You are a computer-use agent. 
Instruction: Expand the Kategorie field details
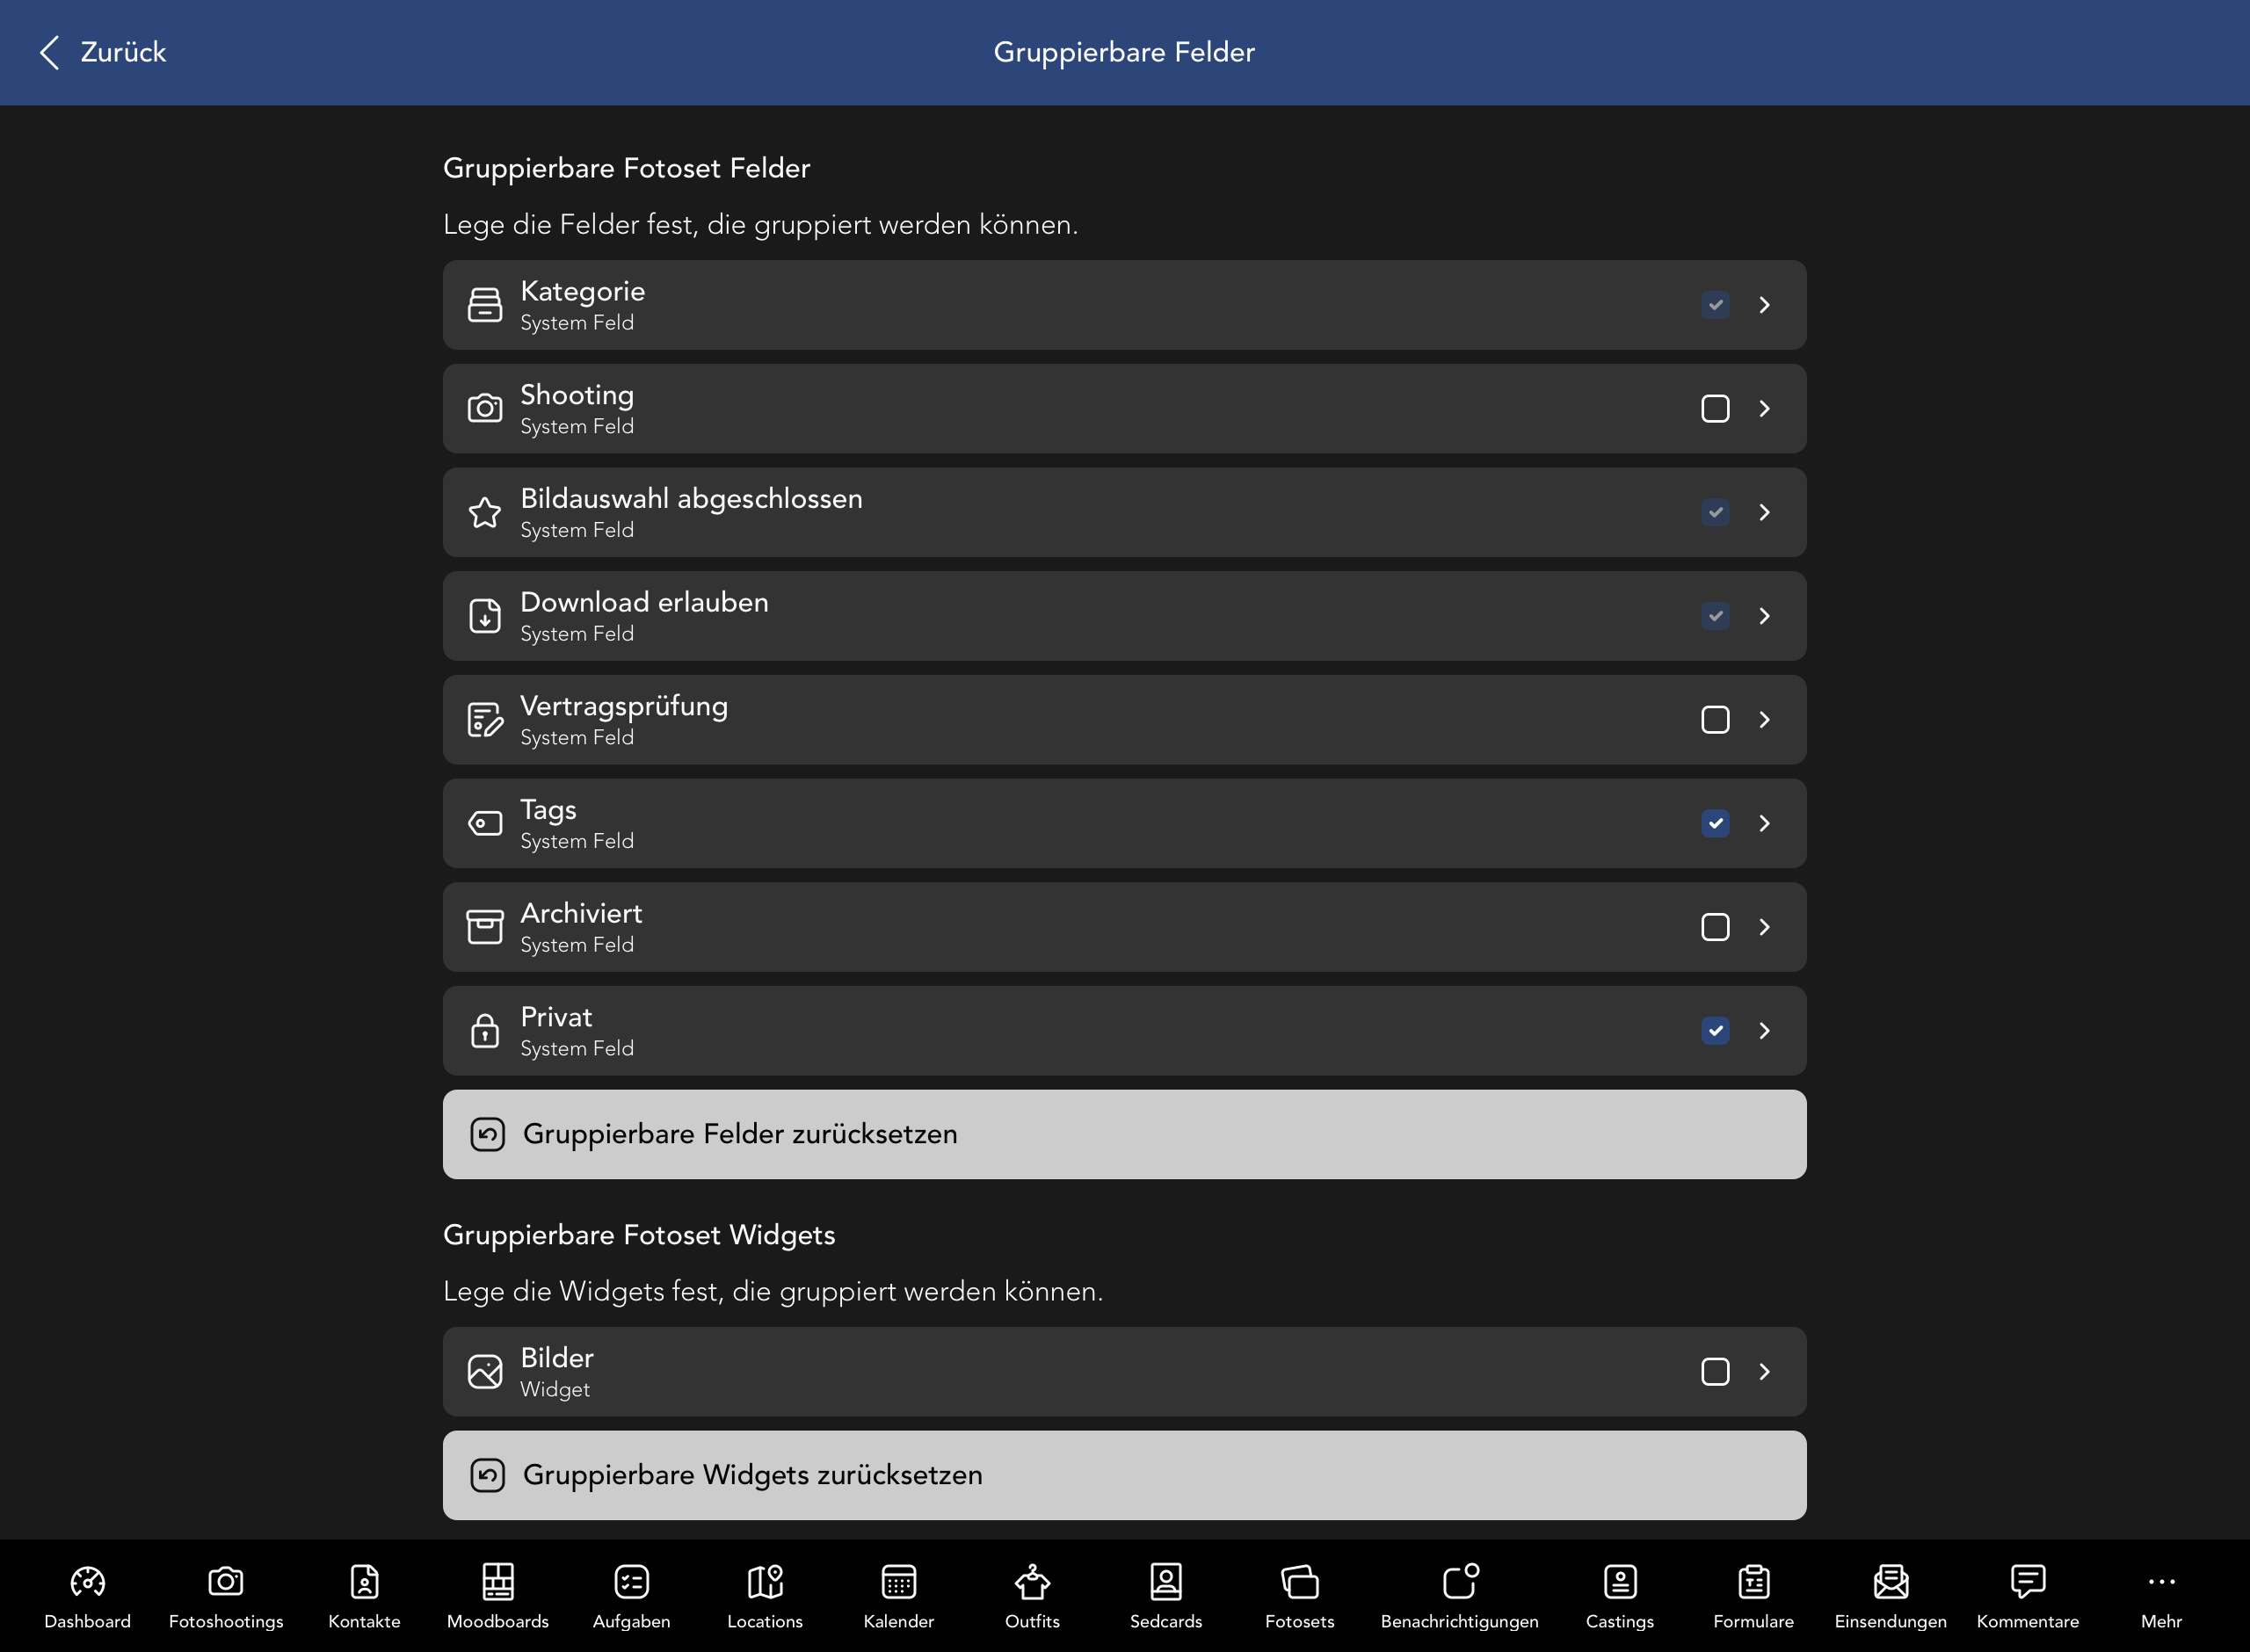1764,305
